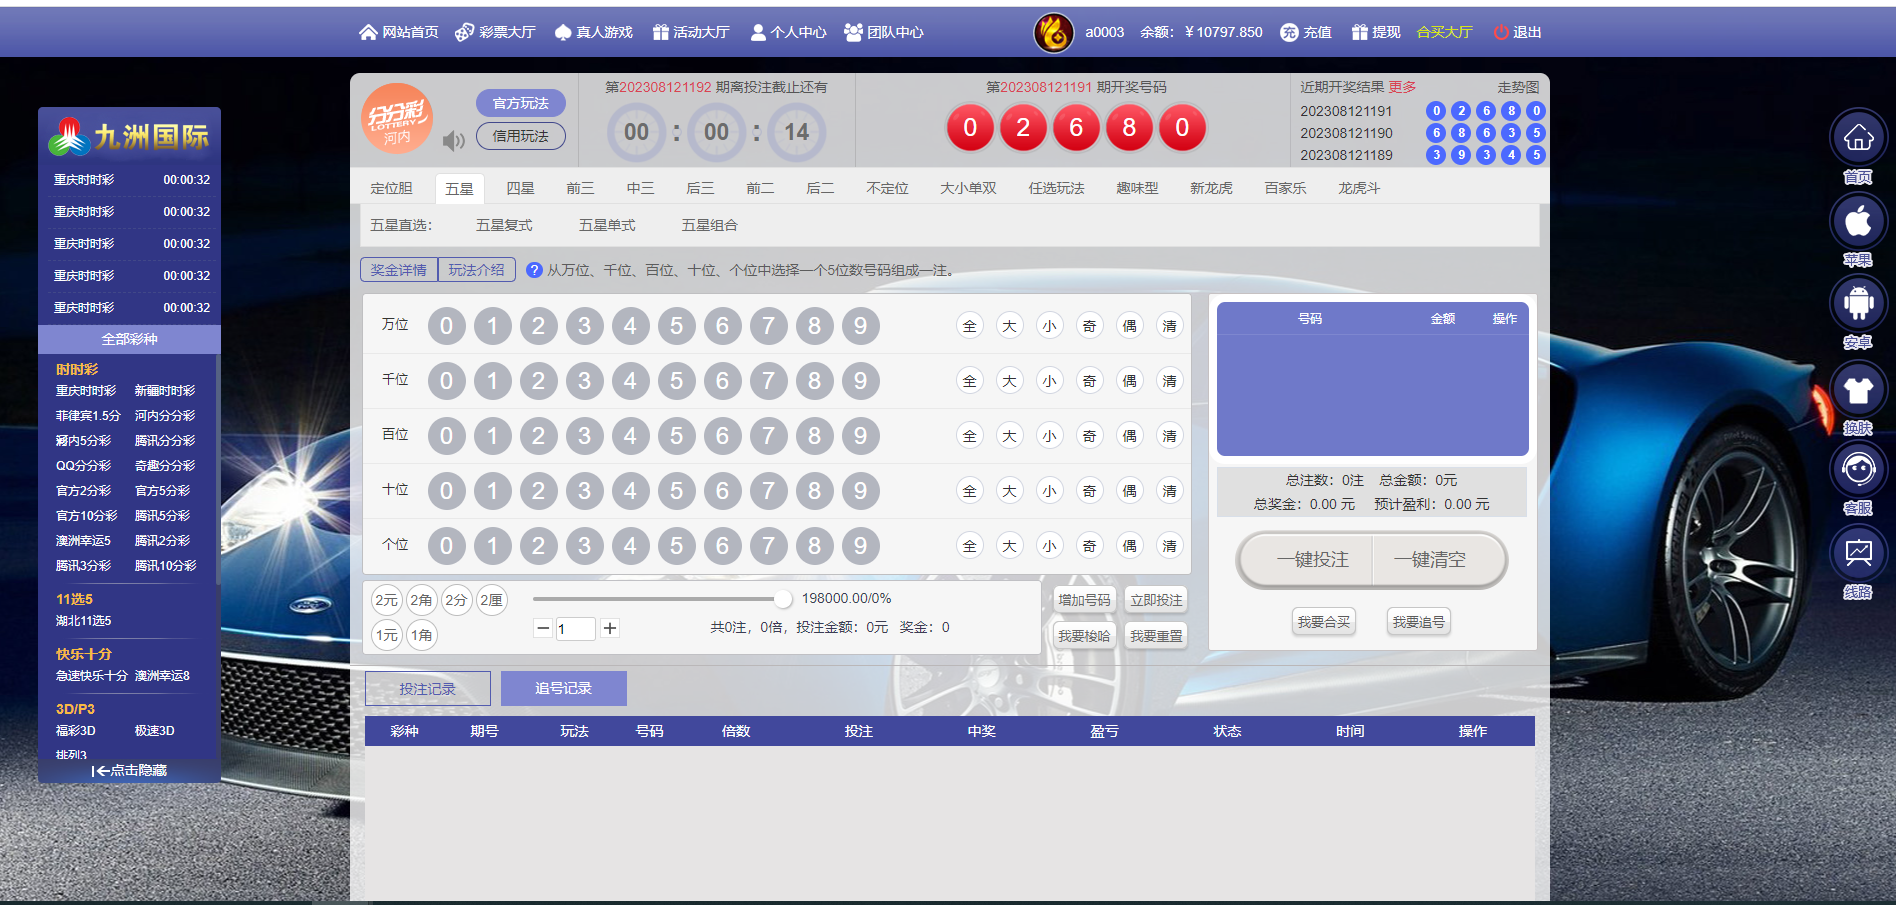The image size is (1896, 905).
Task: Expand more results via 更多 link
Action: click(x=1402, y=87)
